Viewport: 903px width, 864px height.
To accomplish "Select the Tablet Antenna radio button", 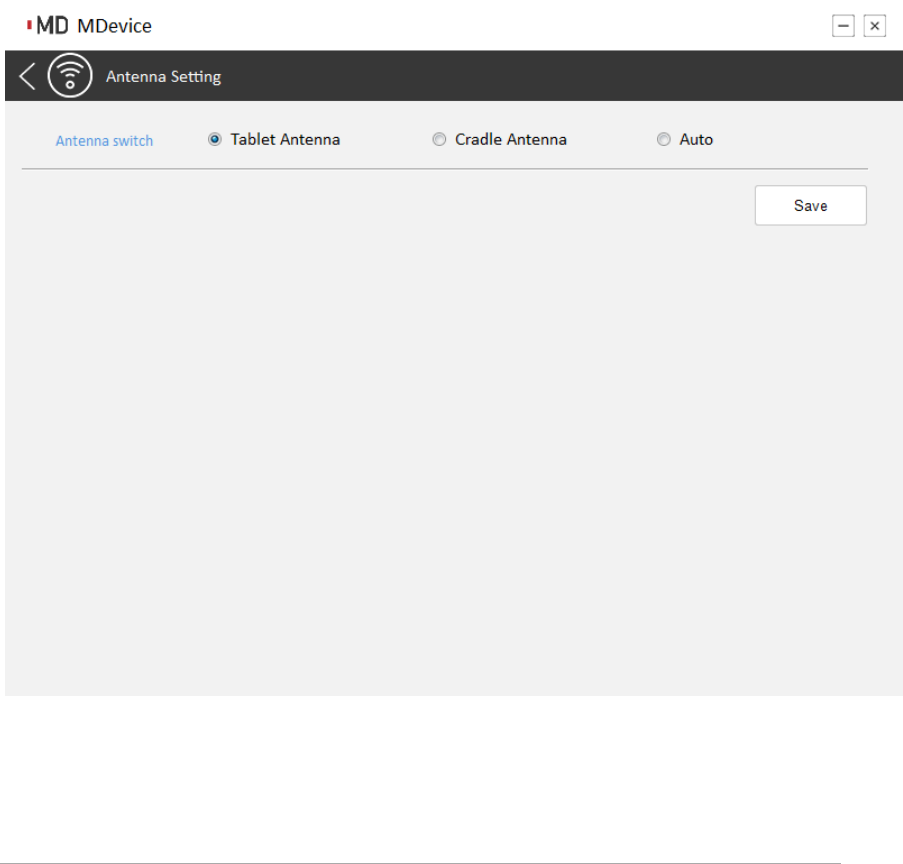I will coord(215,139).
